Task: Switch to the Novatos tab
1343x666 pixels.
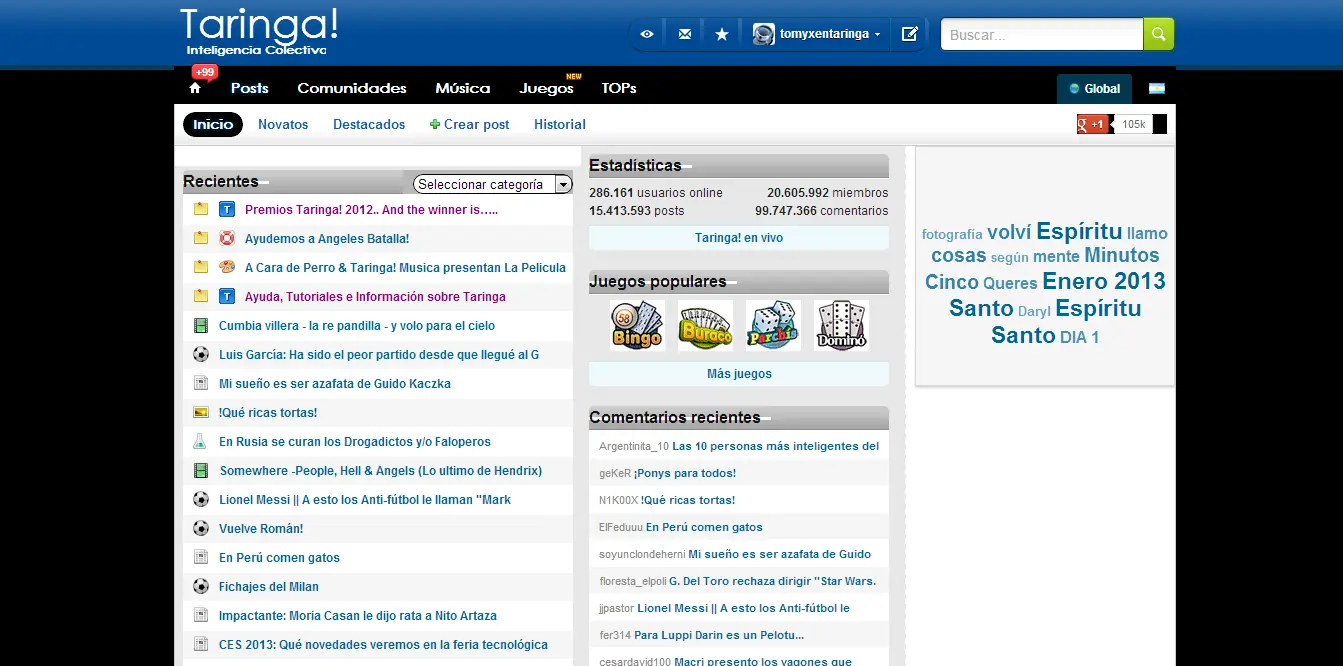Action: coord(283,125)
